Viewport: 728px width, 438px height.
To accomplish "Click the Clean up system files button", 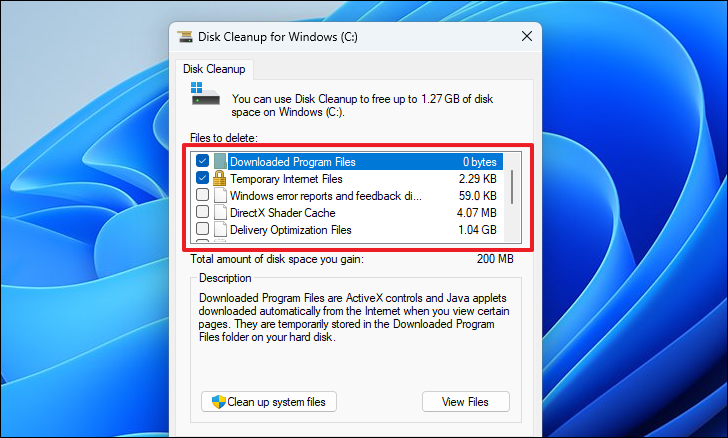I will 269,402.
